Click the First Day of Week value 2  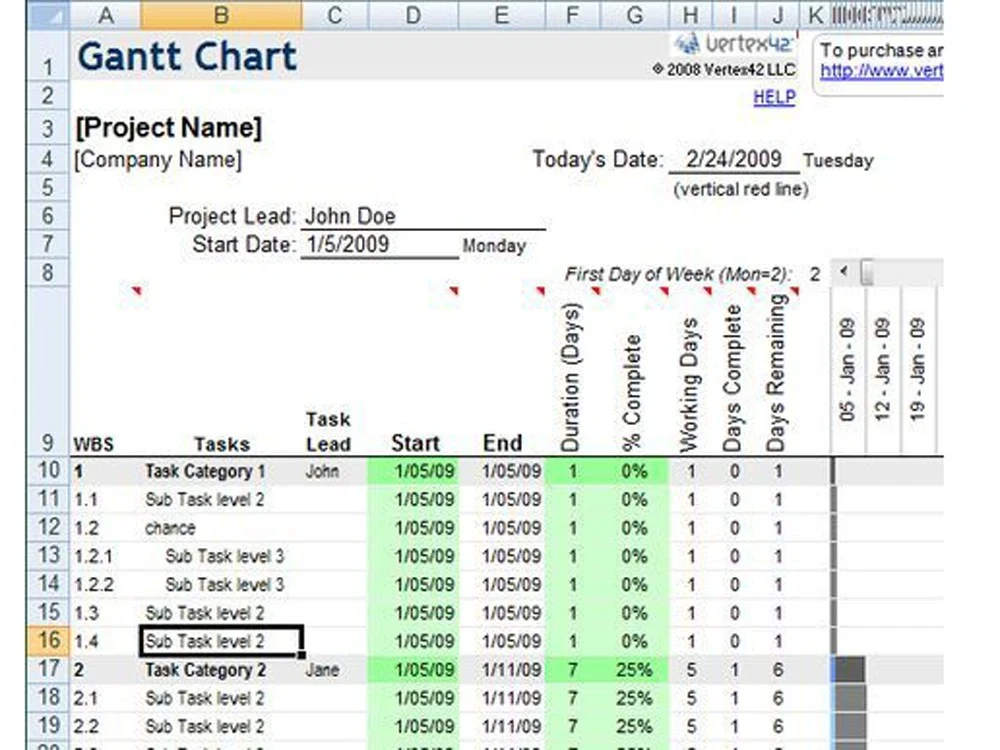pyautogui.click(x=814, y=275)
